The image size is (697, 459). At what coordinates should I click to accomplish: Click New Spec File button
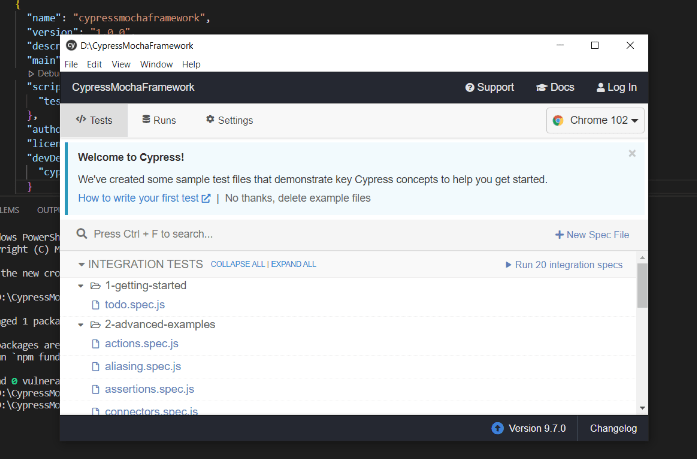point(592,235)
